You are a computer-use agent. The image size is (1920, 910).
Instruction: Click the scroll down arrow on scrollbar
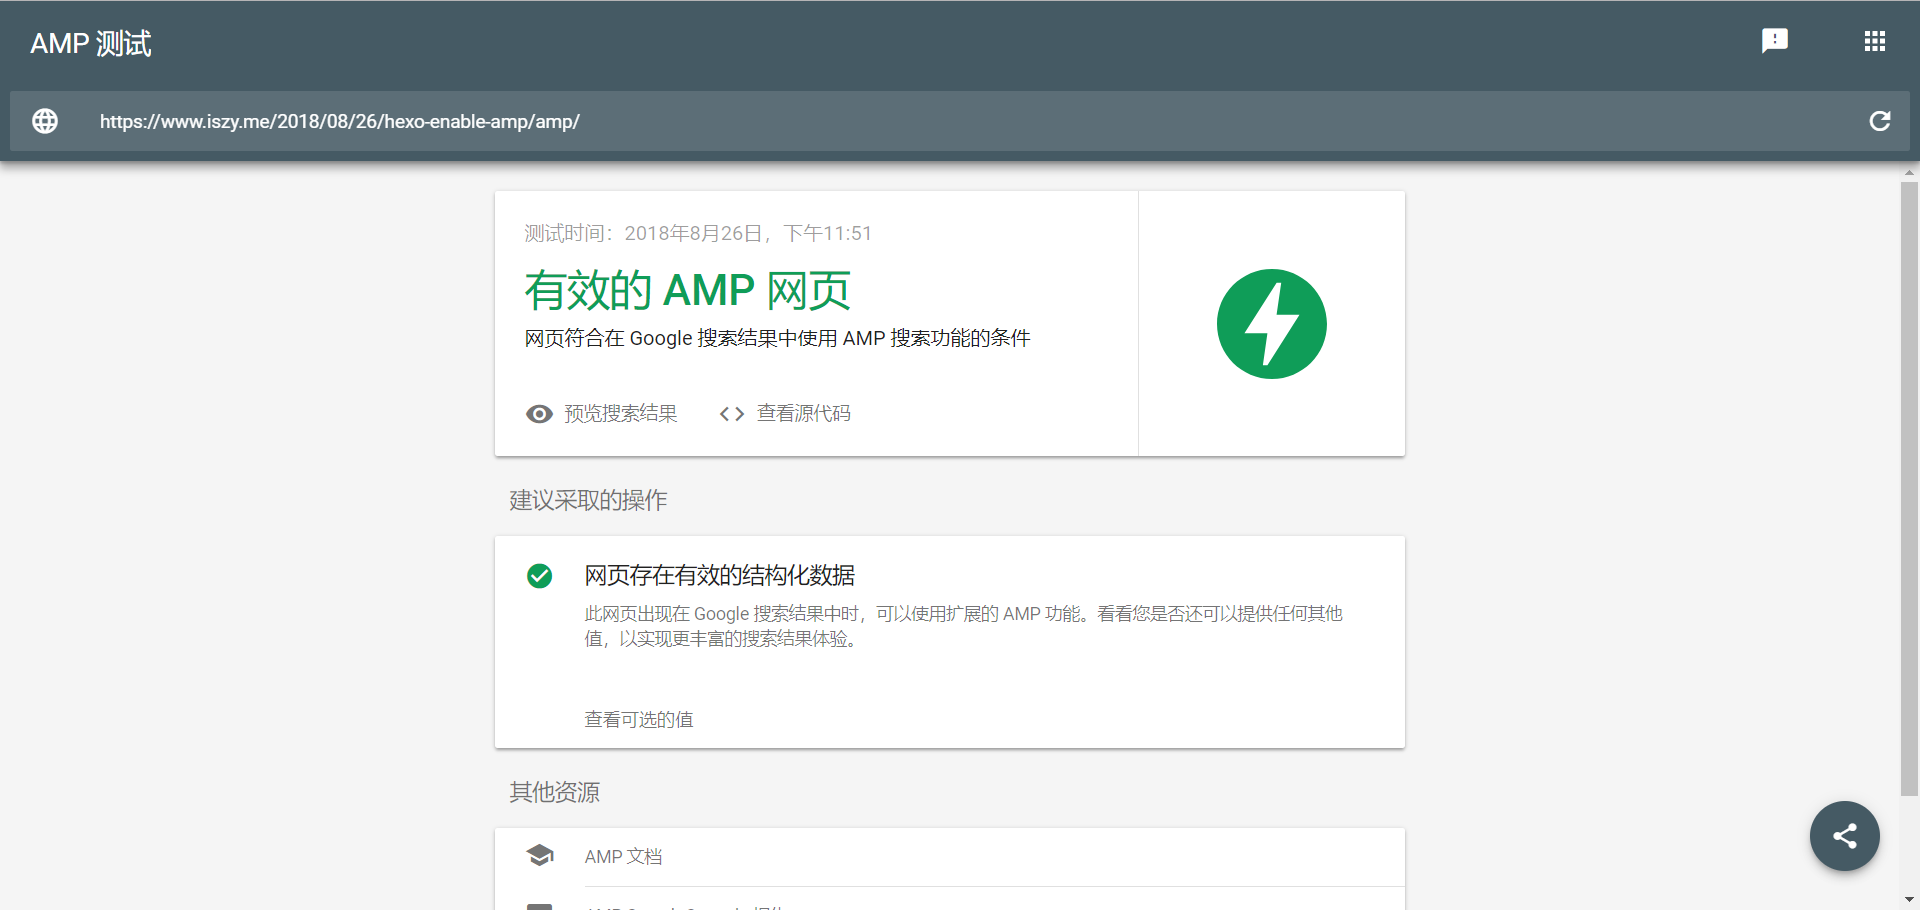(x=1909, y=899)
